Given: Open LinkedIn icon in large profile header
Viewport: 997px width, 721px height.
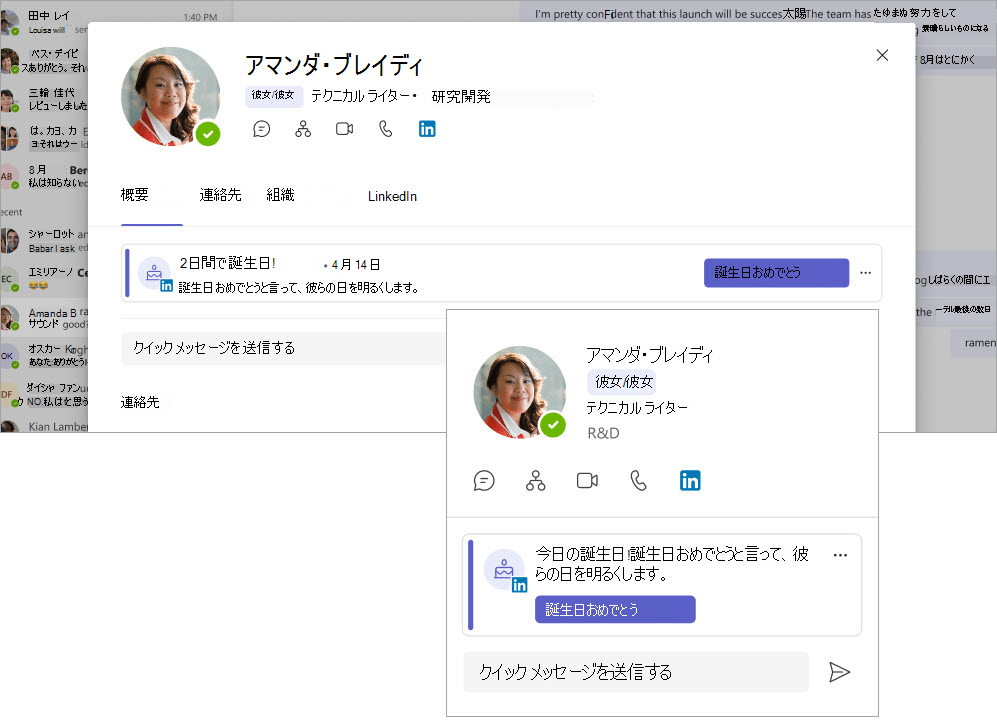Looking at the screenshot, I should [x=427, y=129].
